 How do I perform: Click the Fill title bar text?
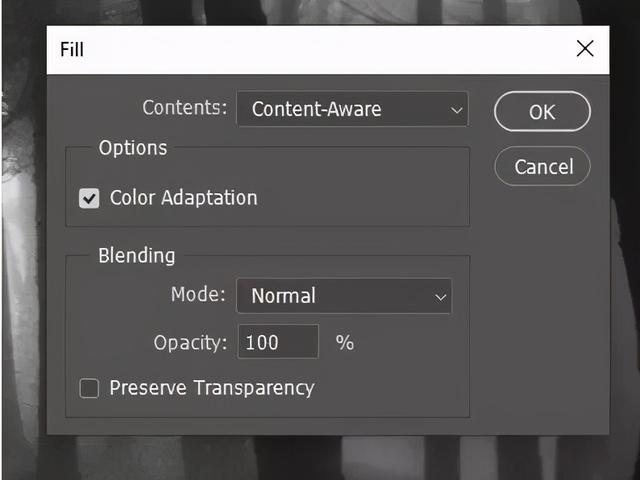72,49
